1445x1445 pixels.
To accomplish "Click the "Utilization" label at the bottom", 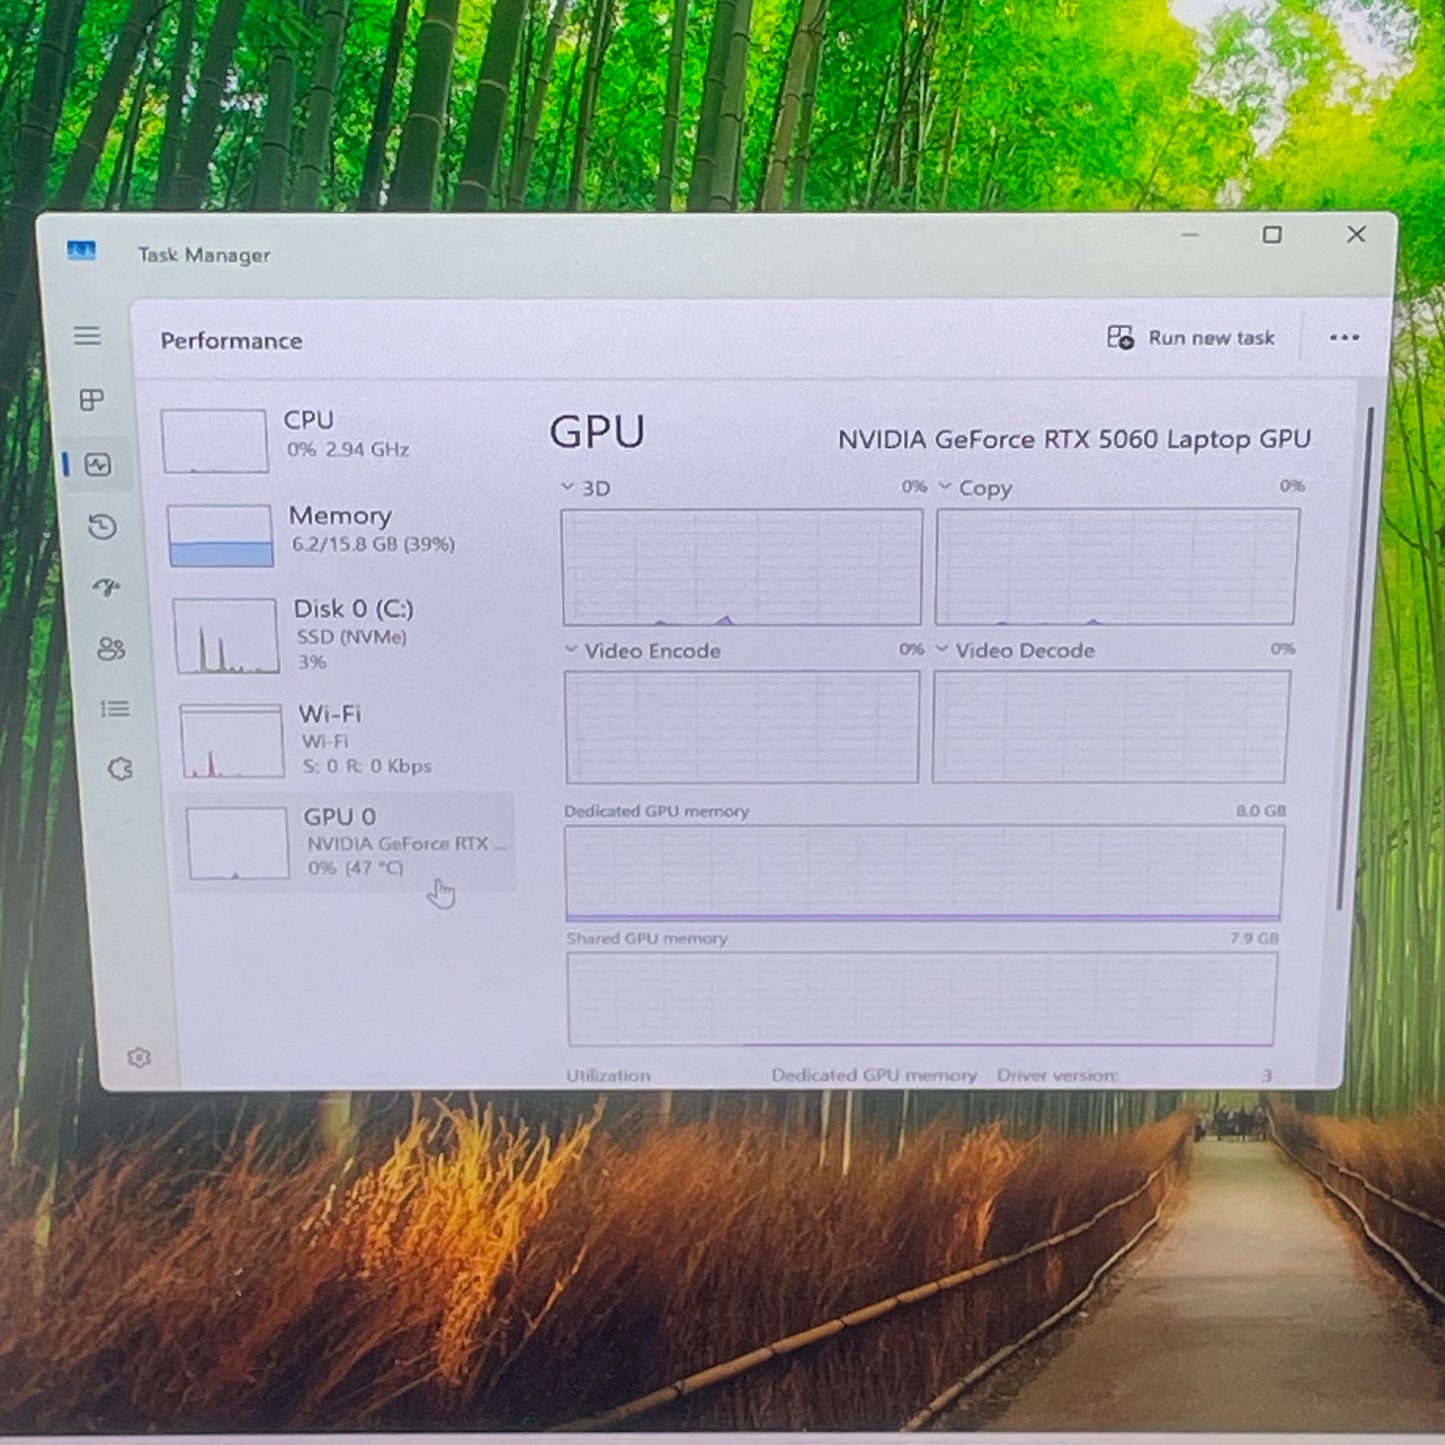I will point(608,1075).
